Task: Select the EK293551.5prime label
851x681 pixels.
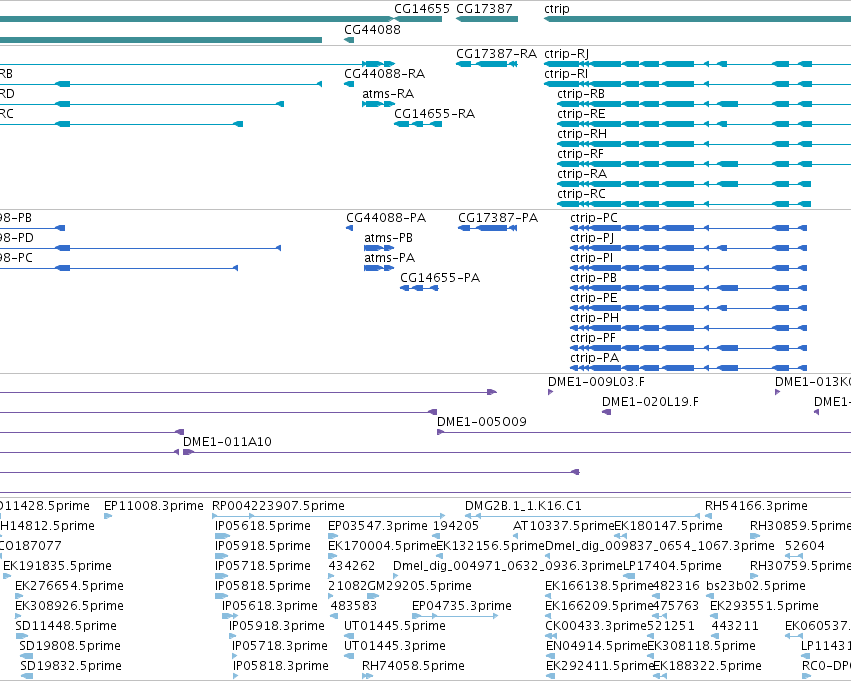Action: tap(764, 607)
